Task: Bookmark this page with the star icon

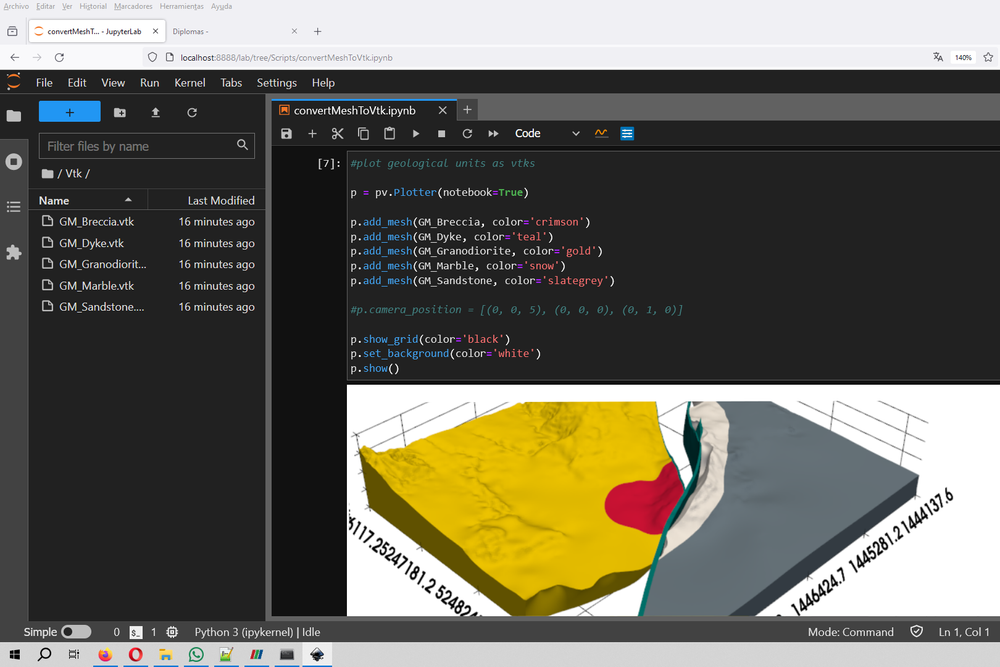Action: [988, 57]
